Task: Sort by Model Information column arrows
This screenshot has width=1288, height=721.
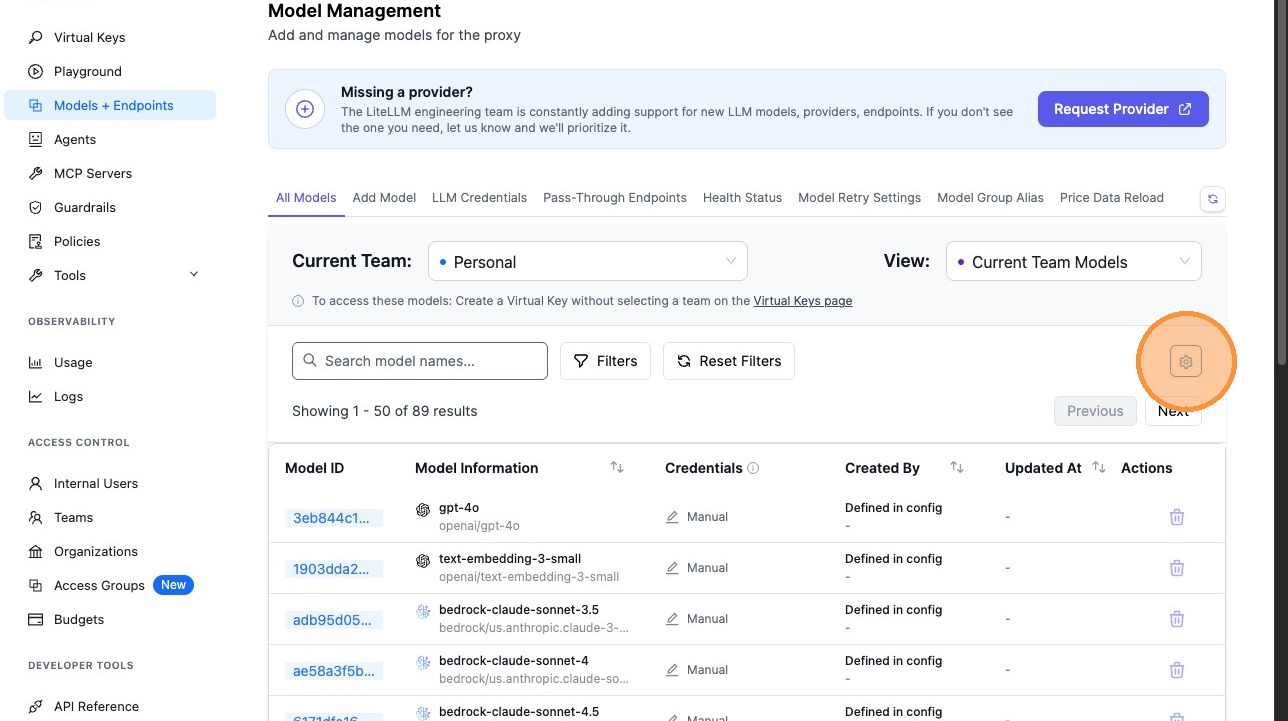Action: click(617, 468)
